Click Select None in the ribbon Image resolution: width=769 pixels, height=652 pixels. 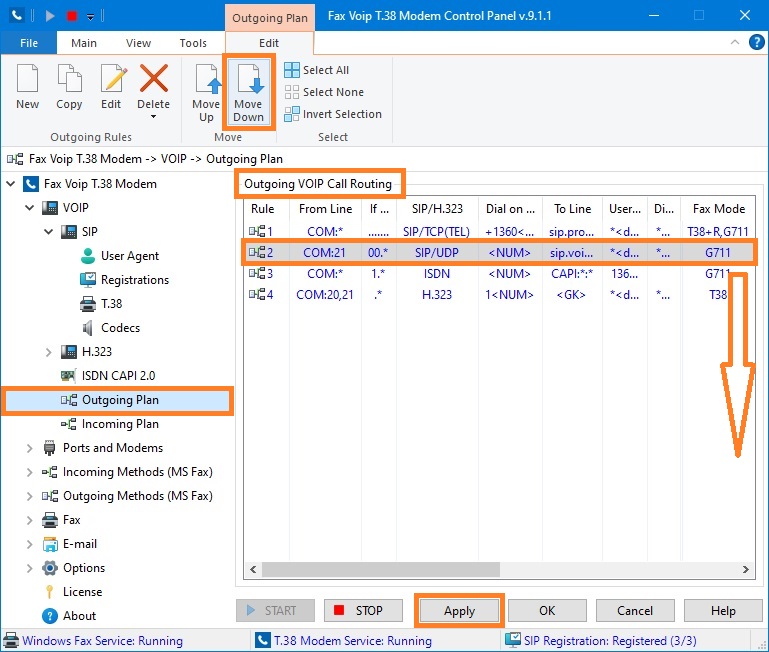pyautogui.click(x=324, y=92)
